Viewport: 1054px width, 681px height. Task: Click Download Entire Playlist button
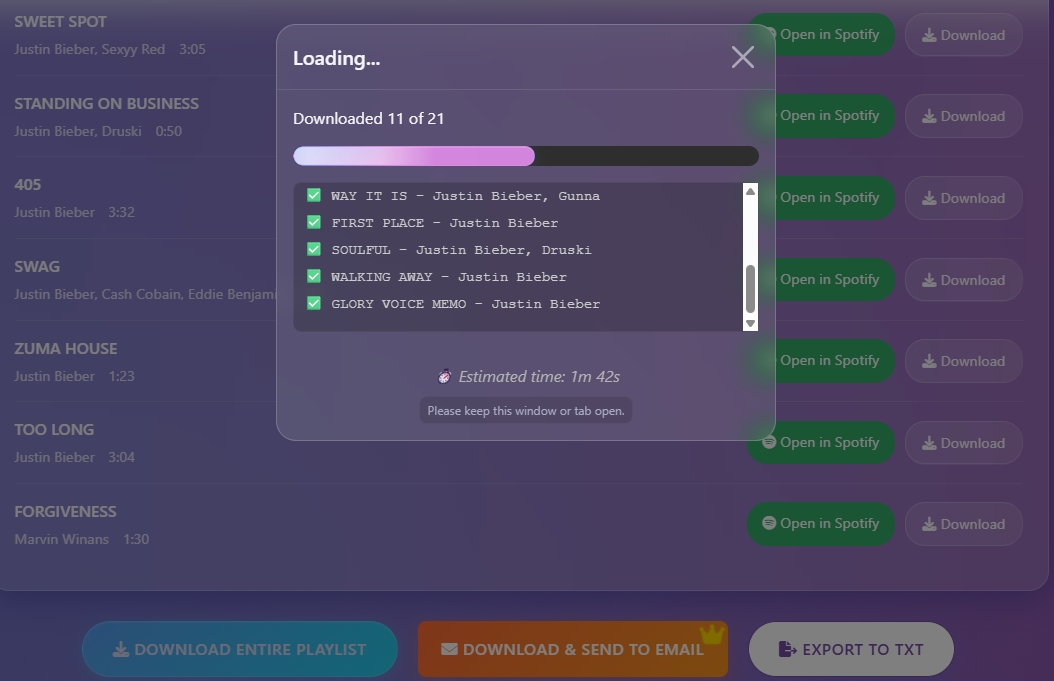click(x=240, y=649)
